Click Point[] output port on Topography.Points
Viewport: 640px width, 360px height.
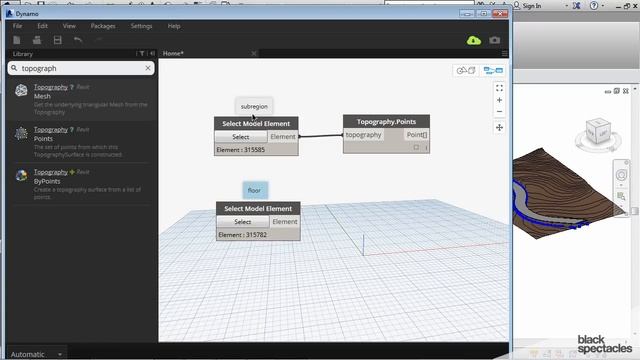[417, 135]
